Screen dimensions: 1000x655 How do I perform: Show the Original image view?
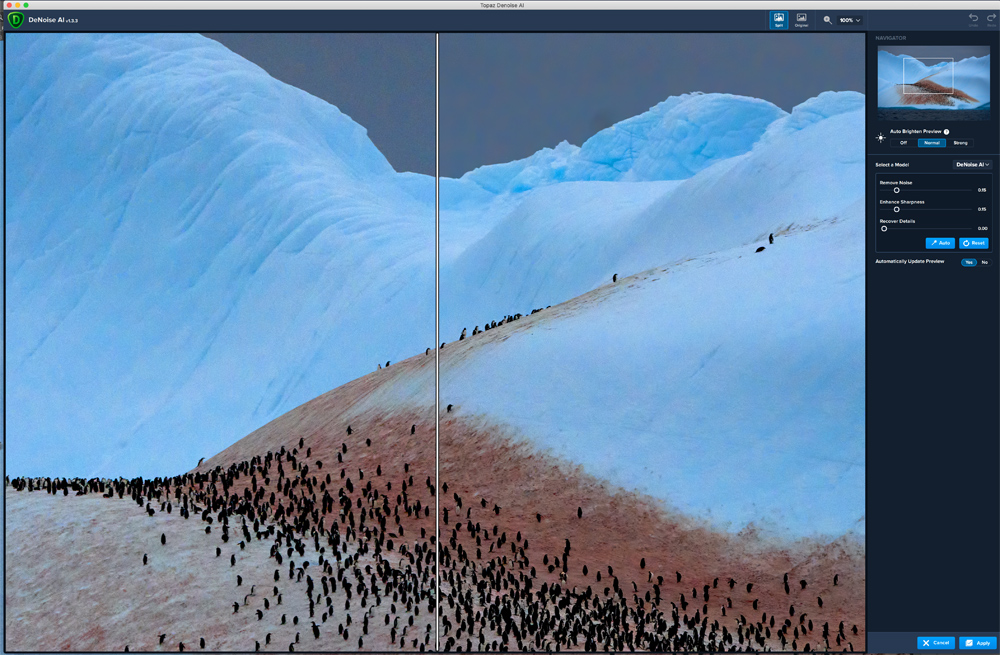coord(801,20)
